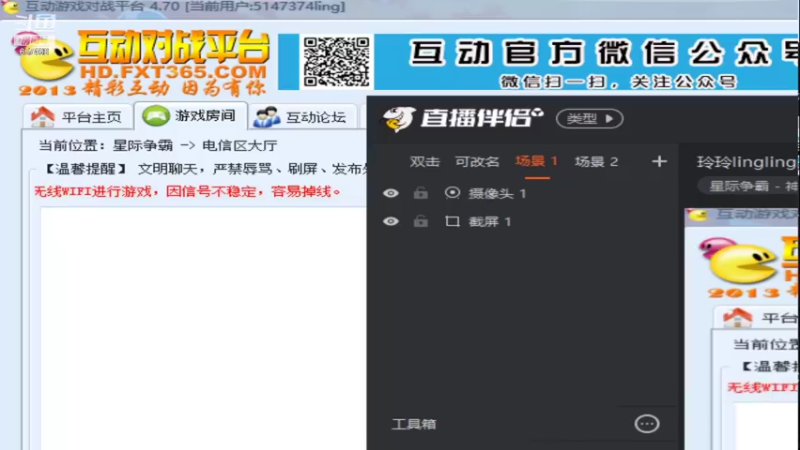Click the screen capture icon beside 截屏 1
Viewport: 800px width, 450px height.
[x=452, y=221]
